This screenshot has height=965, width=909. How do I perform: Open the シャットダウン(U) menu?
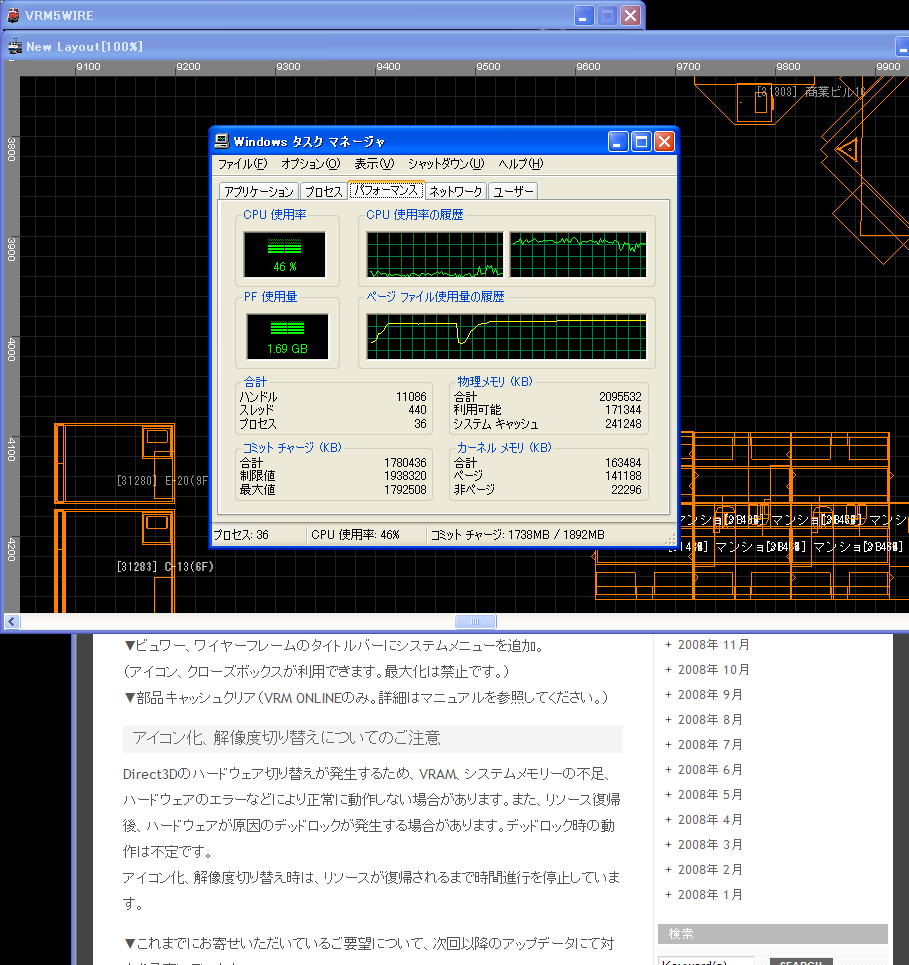[x=446, y=164]
